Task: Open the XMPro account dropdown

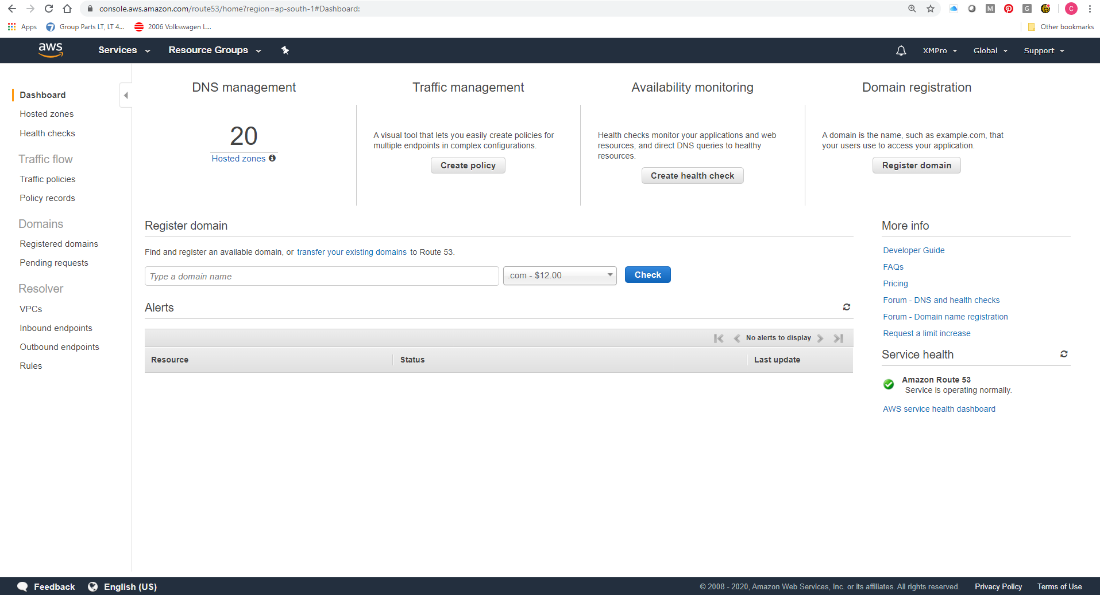Action: coord(939,51)
